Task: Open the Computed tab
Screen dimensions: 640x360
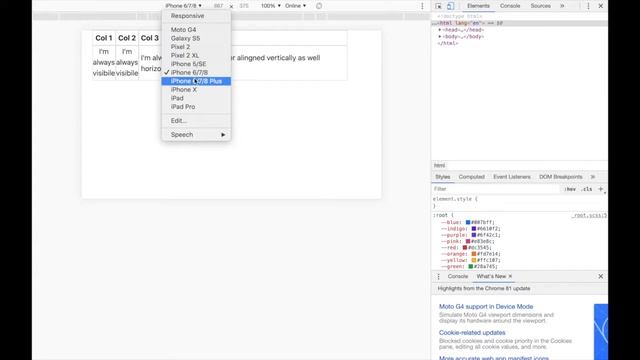Action: point(471,177)
